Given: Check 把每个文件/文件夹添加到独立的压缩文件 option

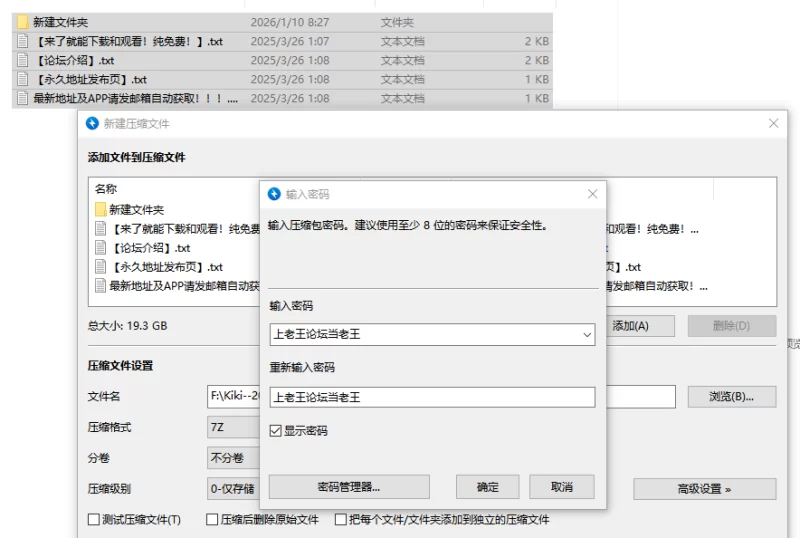Looking at the screenshot, I should pos(340,520).
